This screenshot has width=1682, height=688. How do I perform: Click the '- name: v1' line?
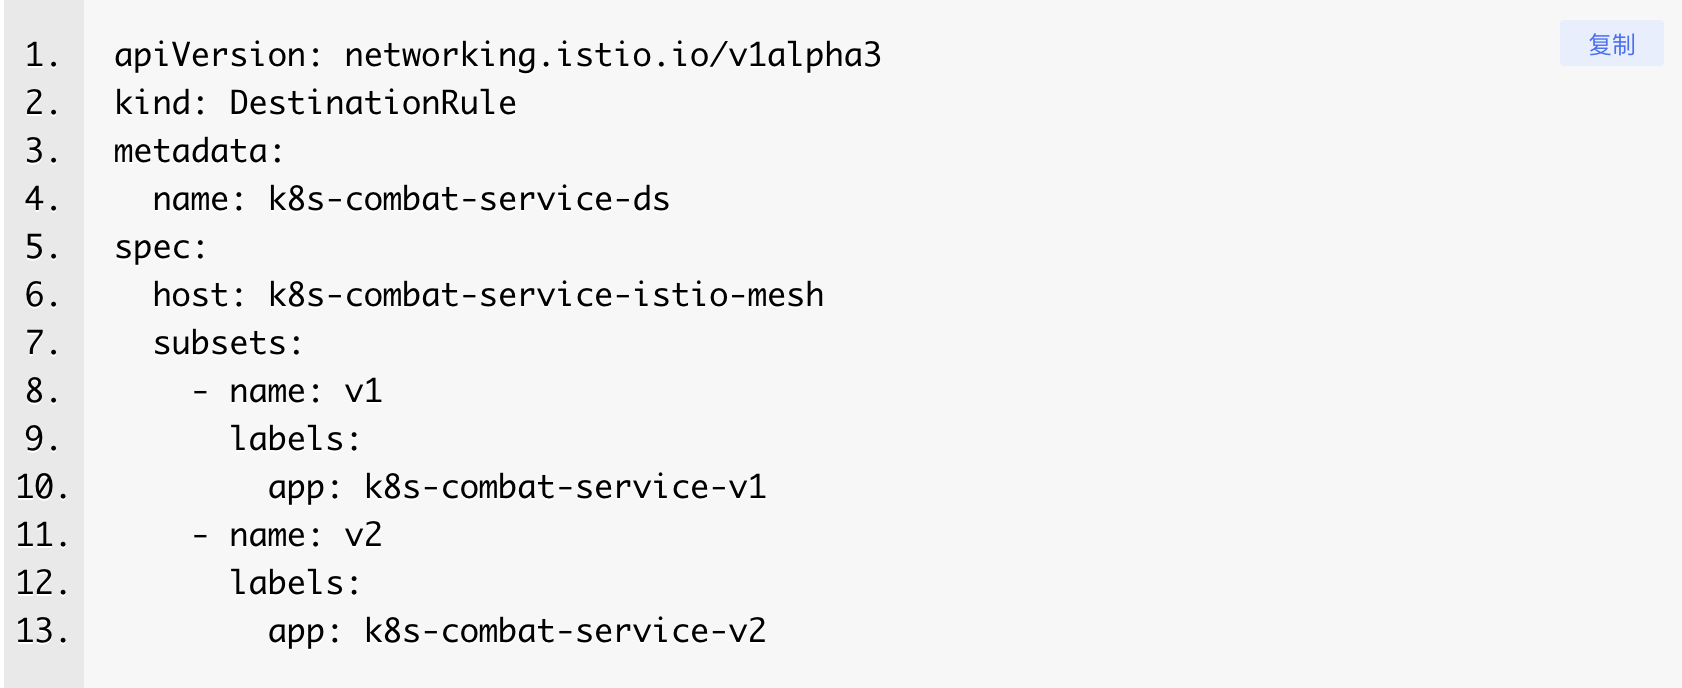coord(287,391)
